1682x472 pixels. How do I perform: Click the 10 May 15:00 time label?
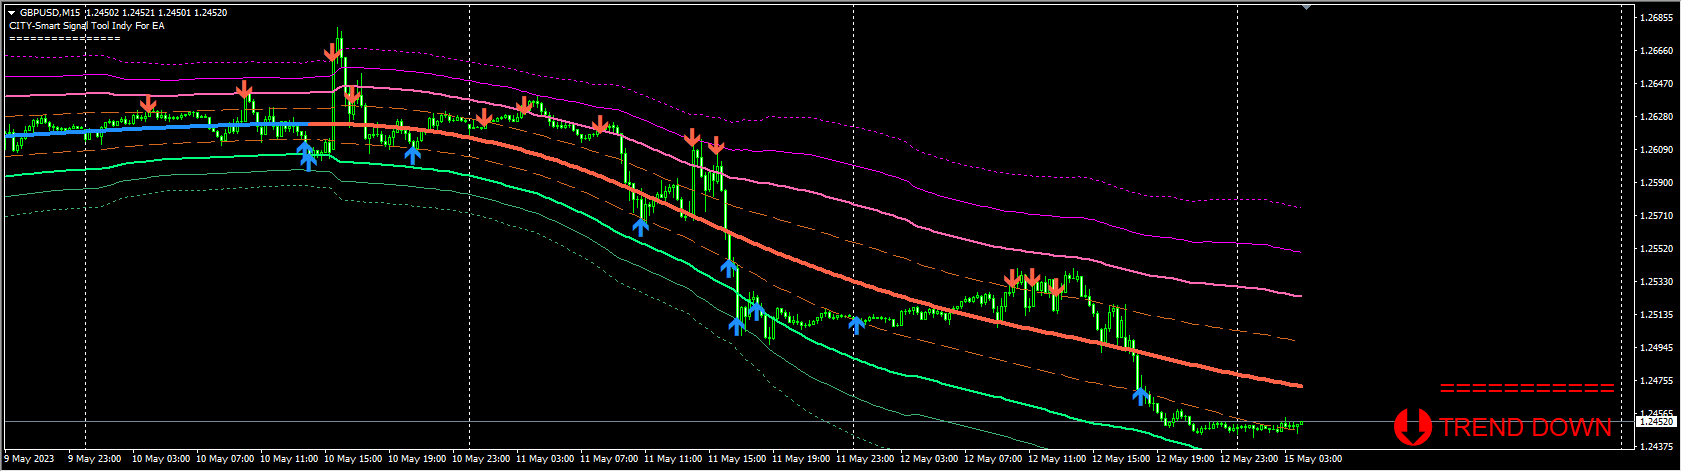353,459
